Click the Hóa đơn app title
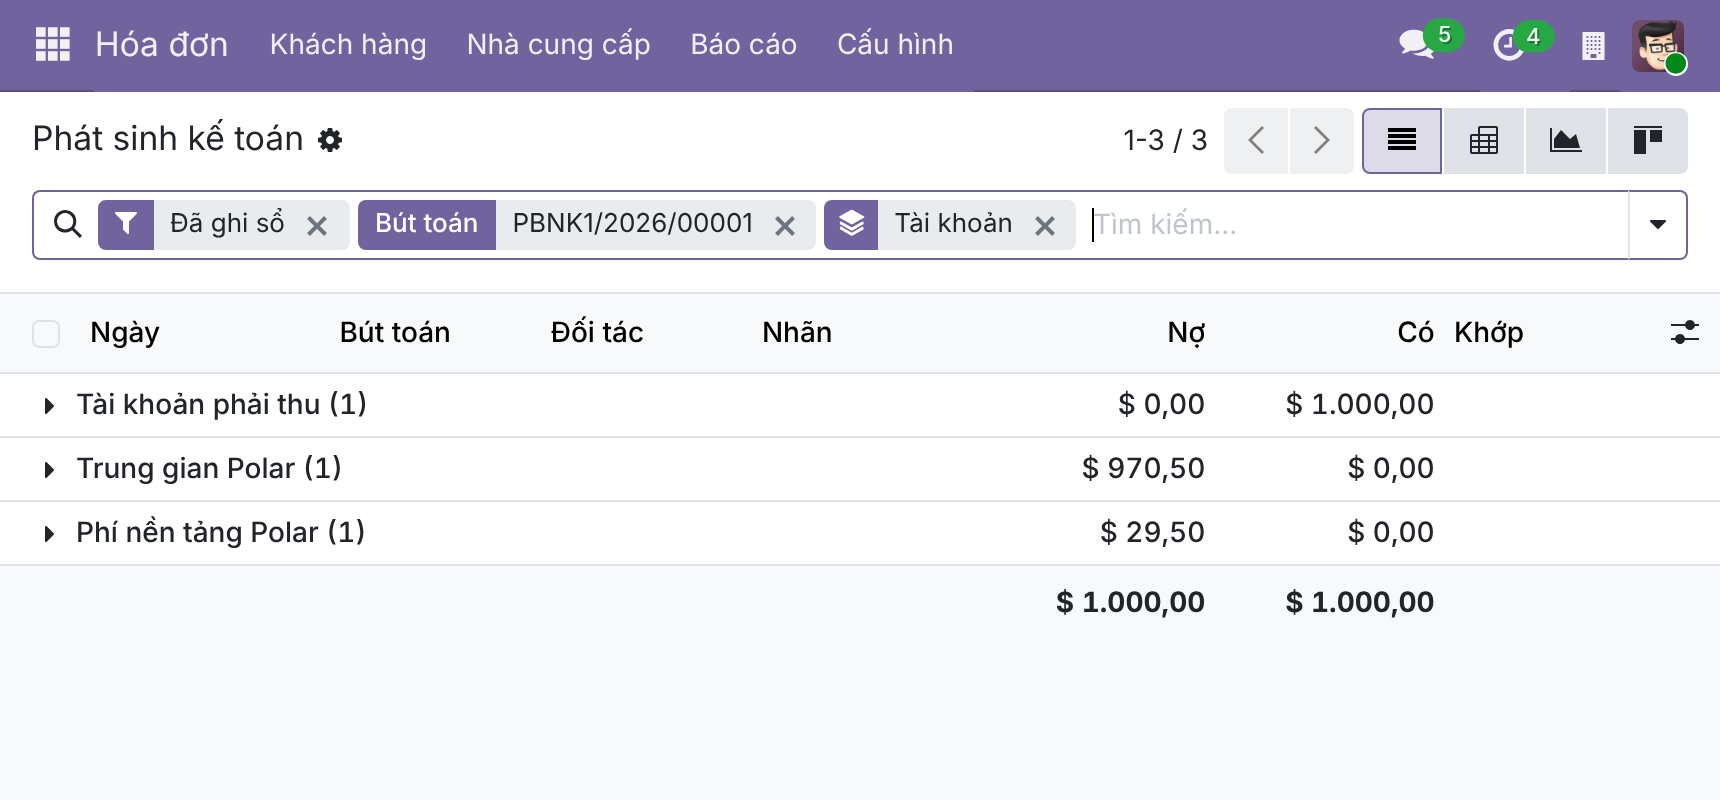This screenshot has width=1720, height=800. 162,45
